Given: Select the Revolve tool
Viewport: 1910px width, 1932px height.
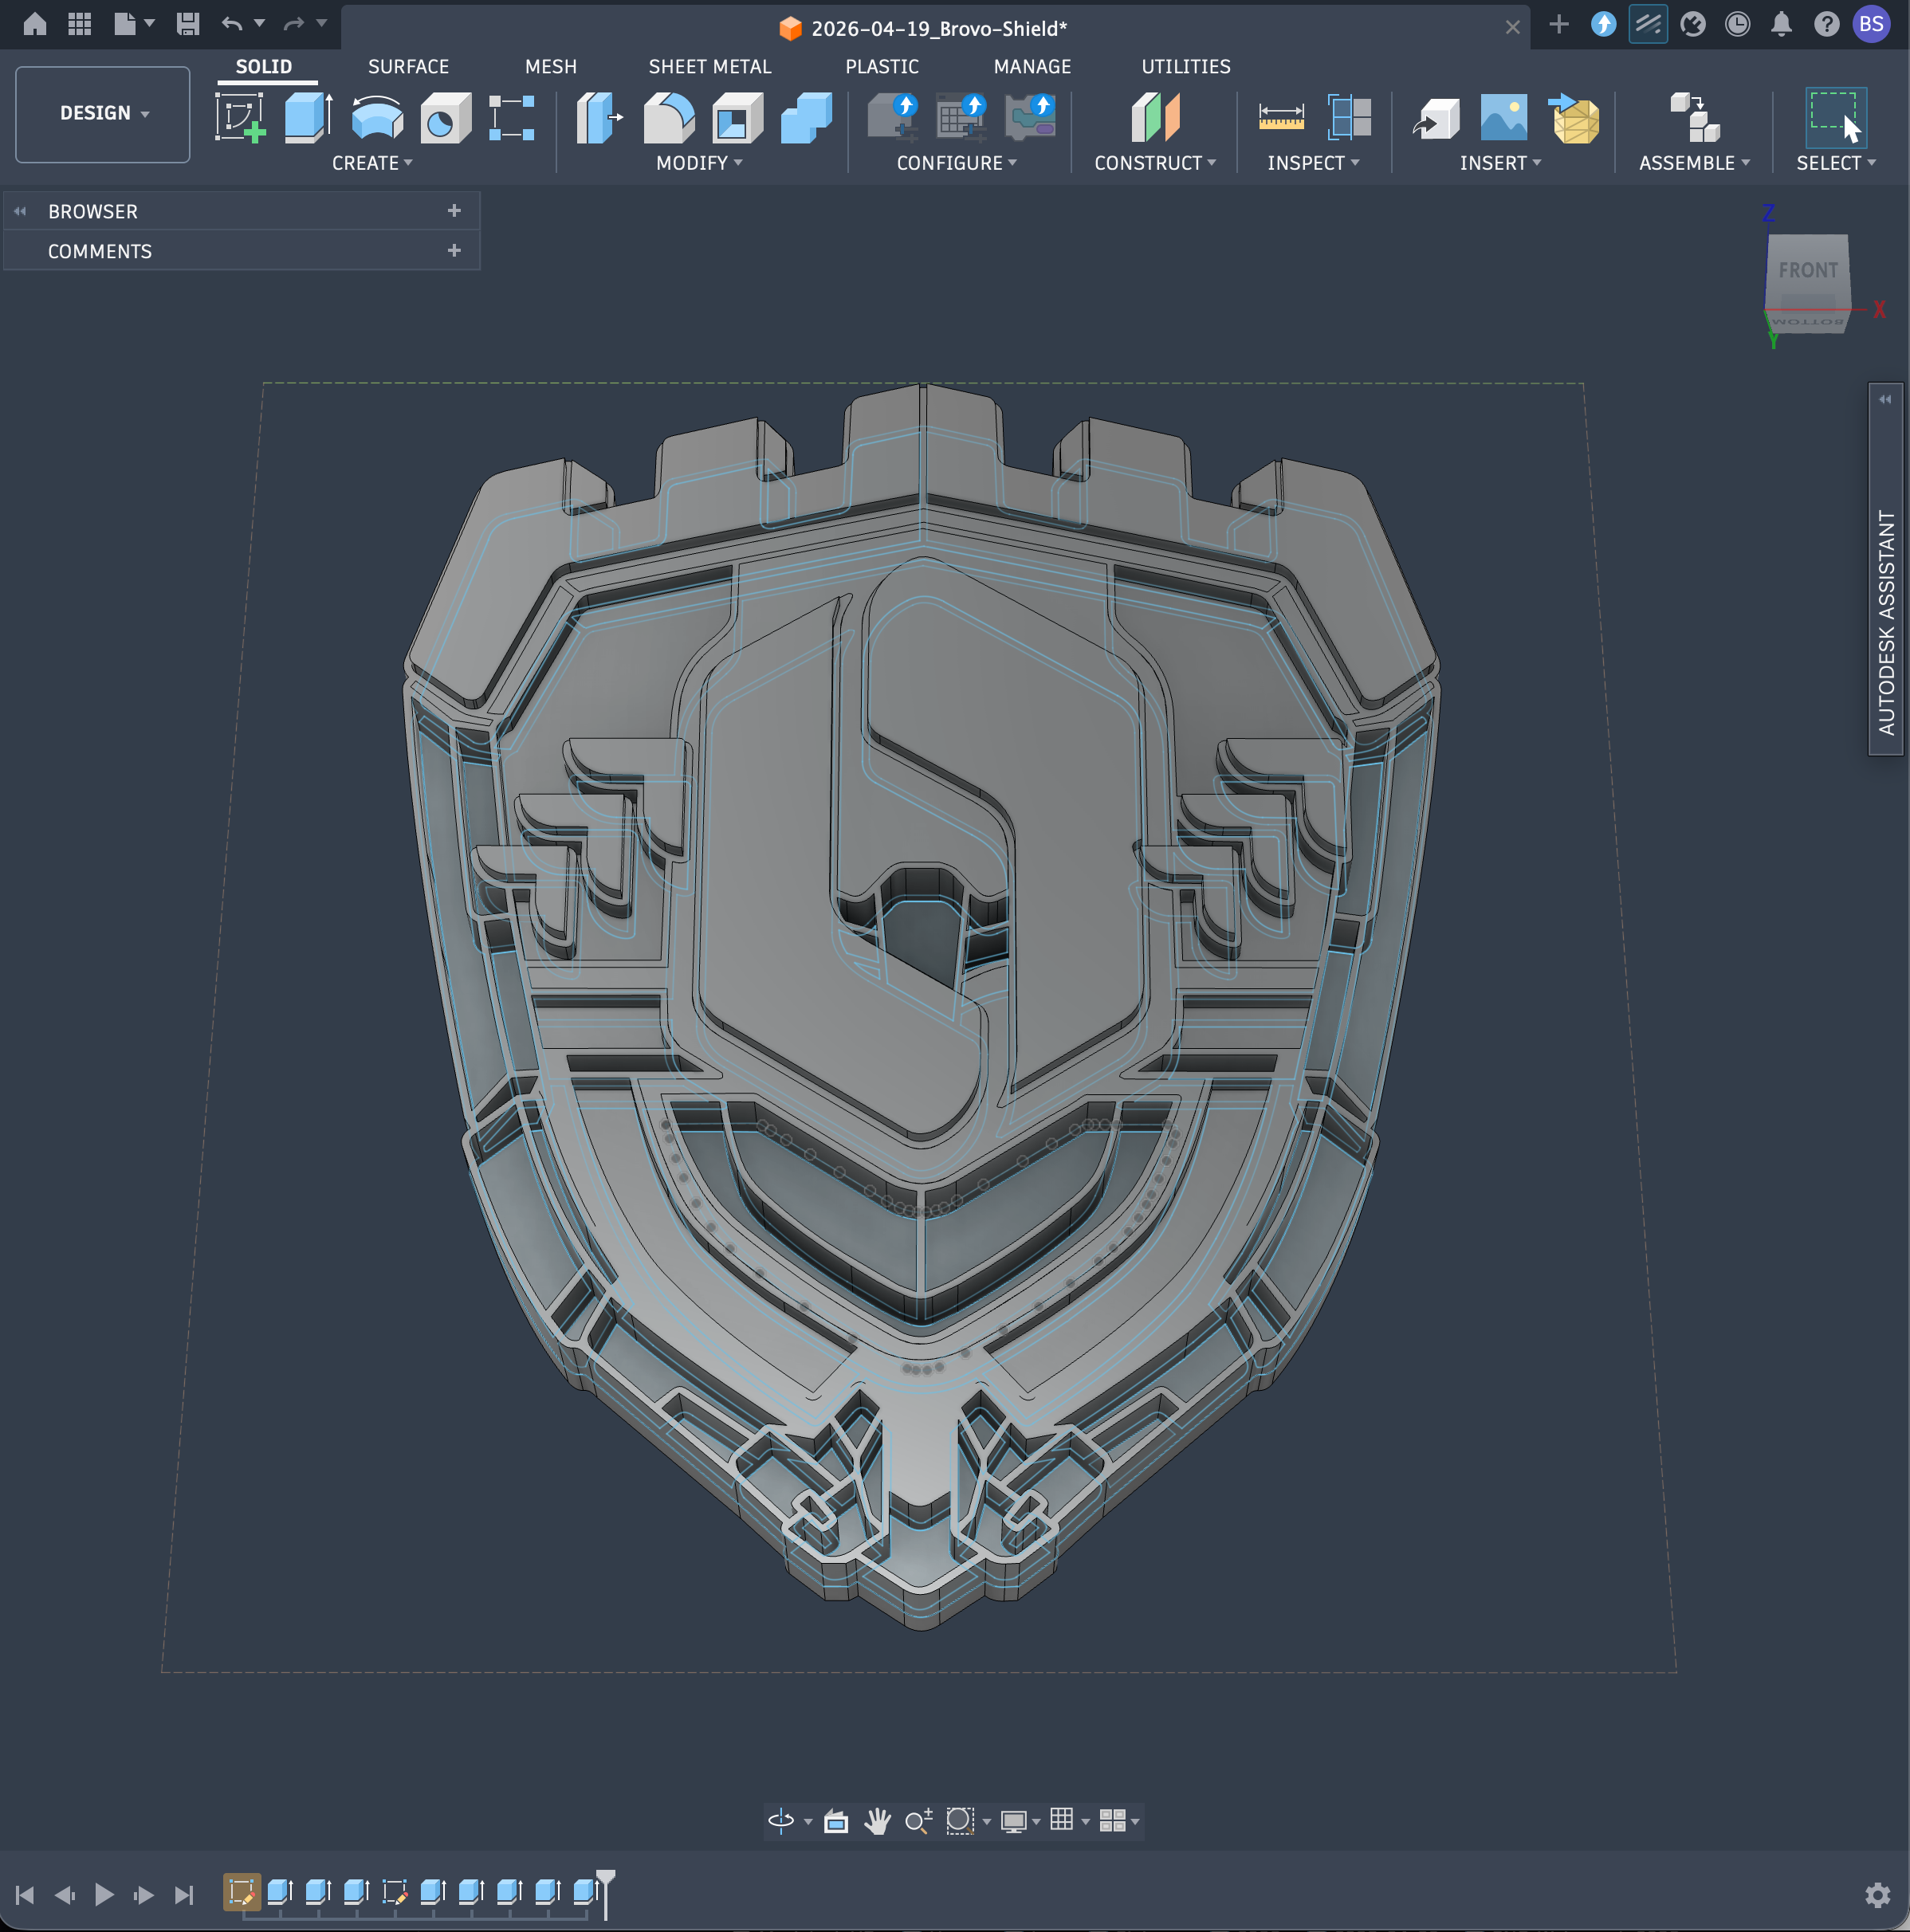Looking at the screenshot, I should (377, 118).
